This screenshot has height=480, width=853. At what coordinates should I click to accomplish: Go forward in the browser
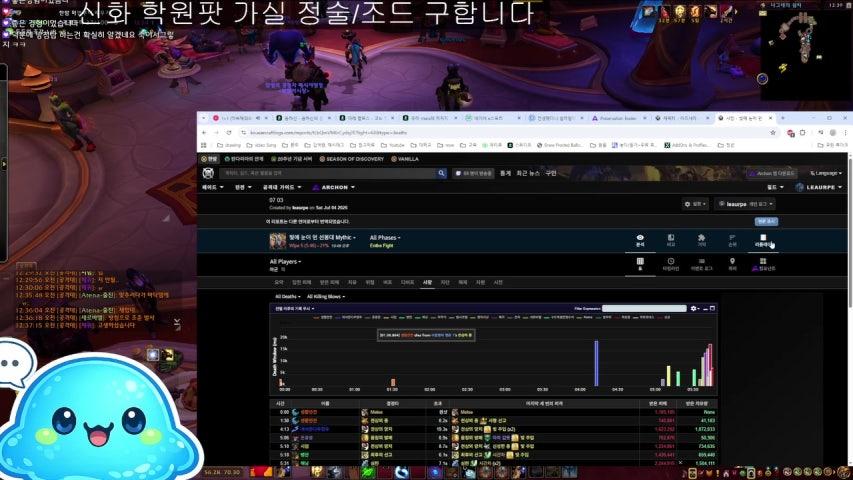click(217, 132)
